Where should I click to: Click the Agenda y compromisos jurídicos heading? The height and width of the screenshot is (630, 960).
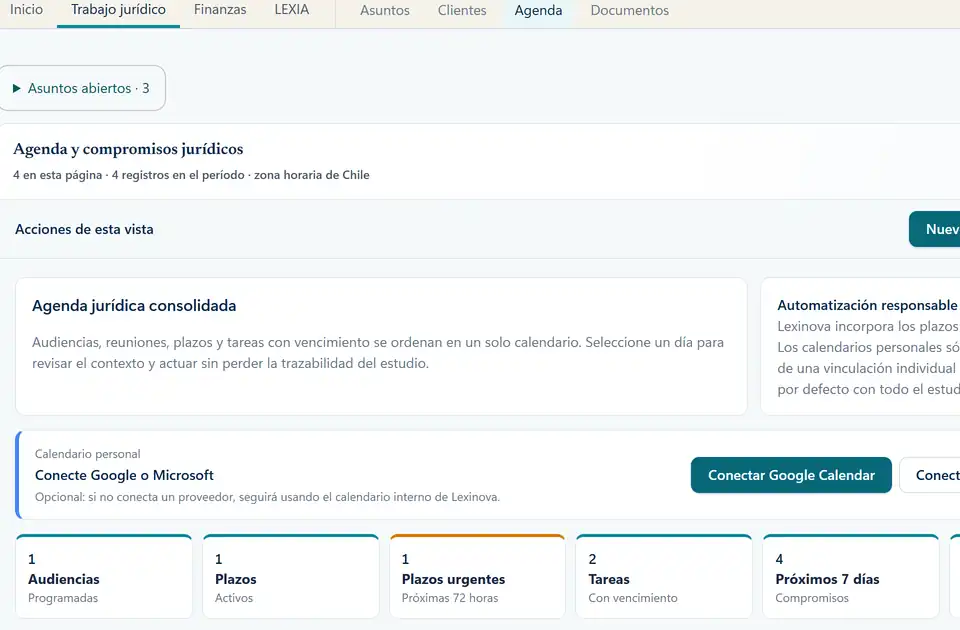[129, 149]
